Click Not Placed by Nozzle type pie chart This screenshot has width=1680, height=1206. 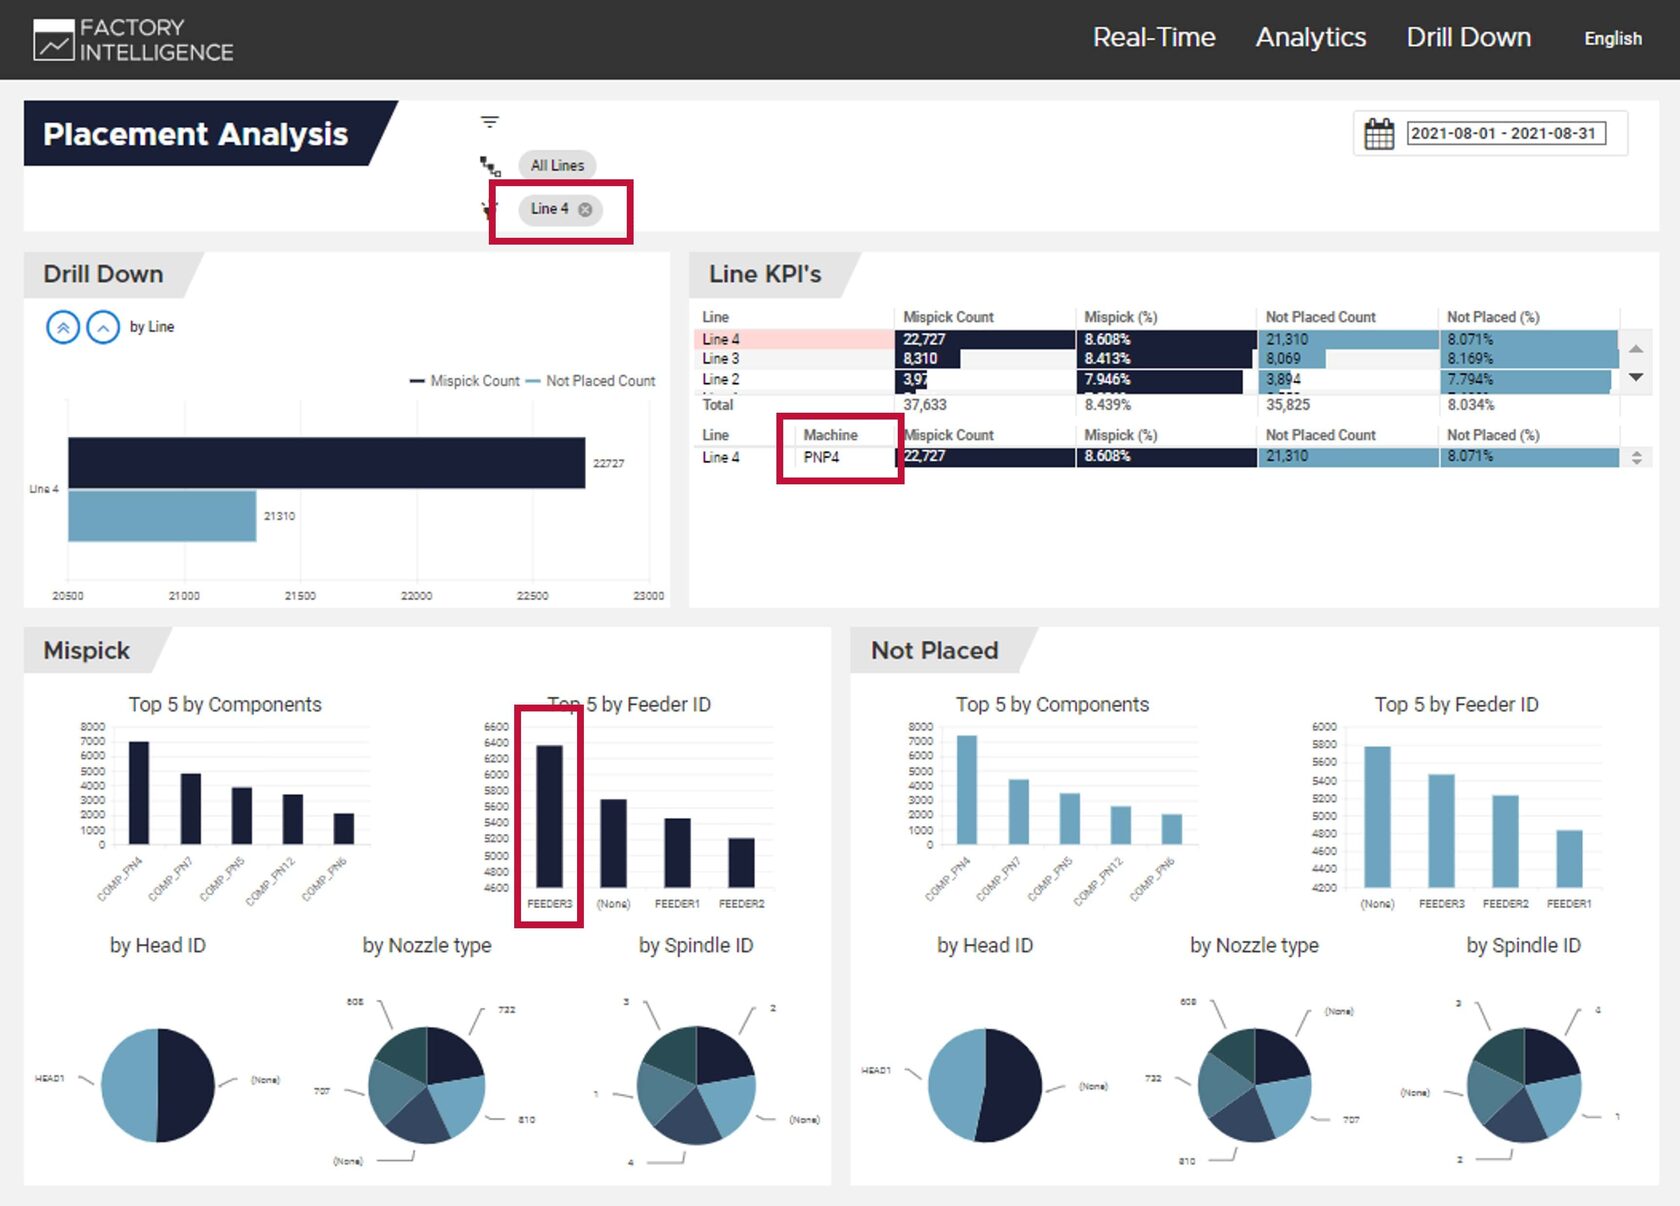(1254, 1085)
